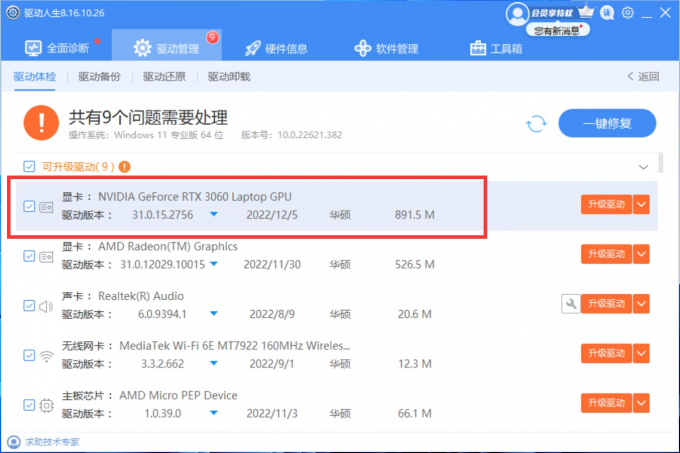This screenshot has width=680, height=453.
Task: Switch to 驱动还原 sub-tab
Action: (x=164, y=77)
